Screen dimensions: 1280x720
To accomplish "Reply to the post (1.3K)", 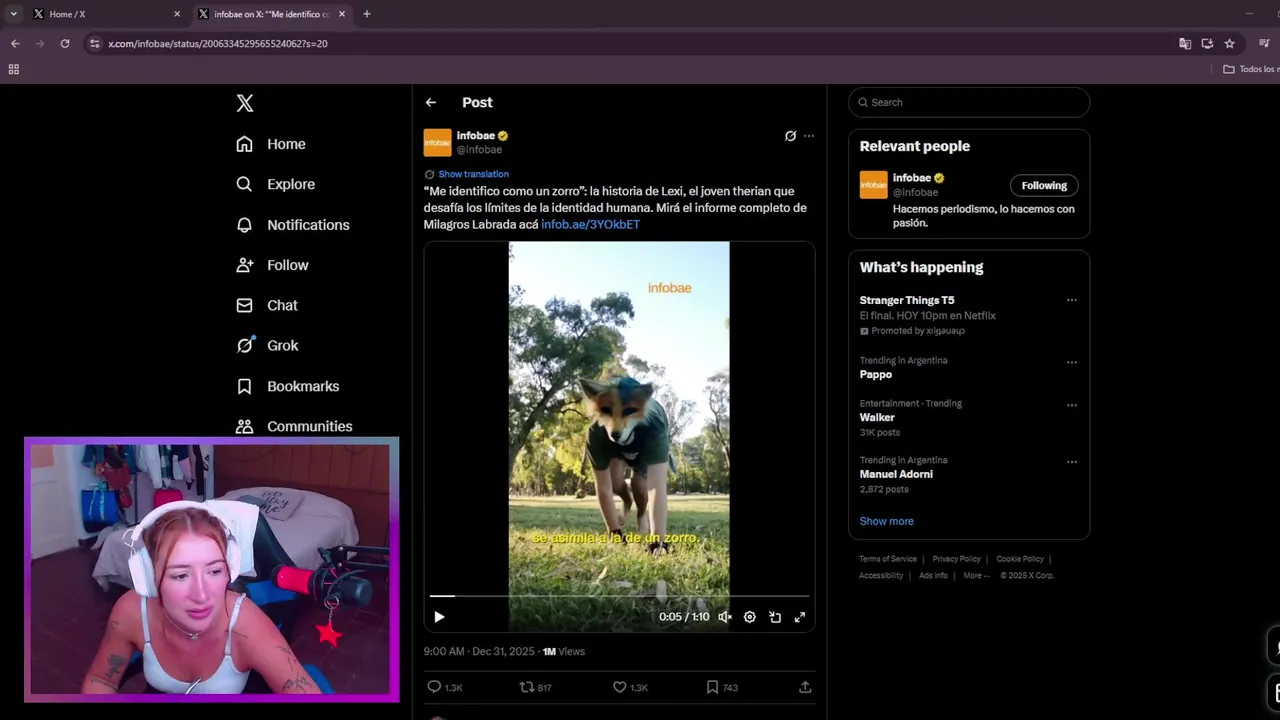I will pyautogui.click(x=445, y=687).
